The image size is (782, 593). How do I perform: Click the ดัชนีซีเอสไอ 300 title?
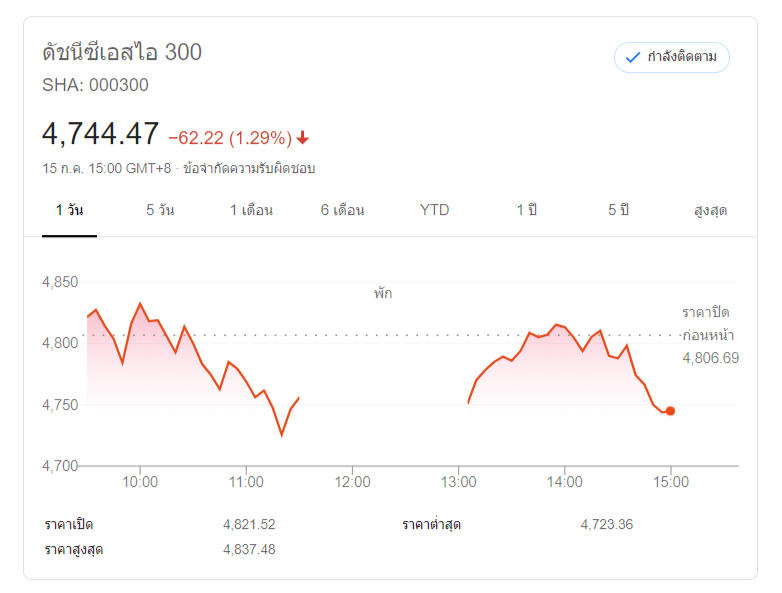point(122,52)
